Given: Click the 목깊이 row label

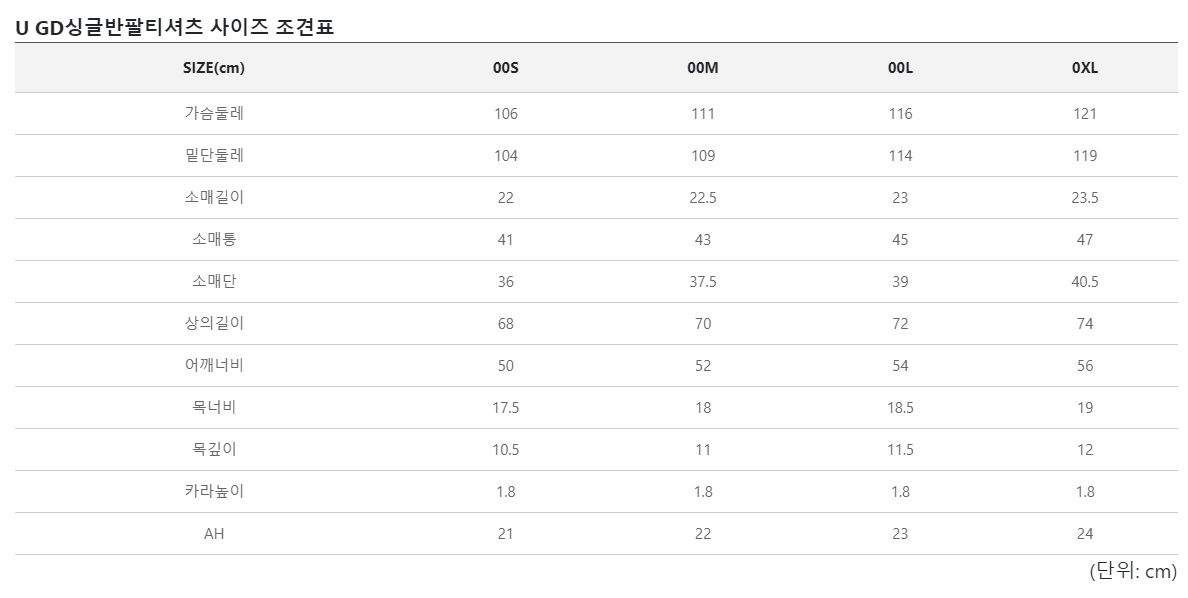Looking at the screenshot, I should pyautogui.click(x=214, y=449).
